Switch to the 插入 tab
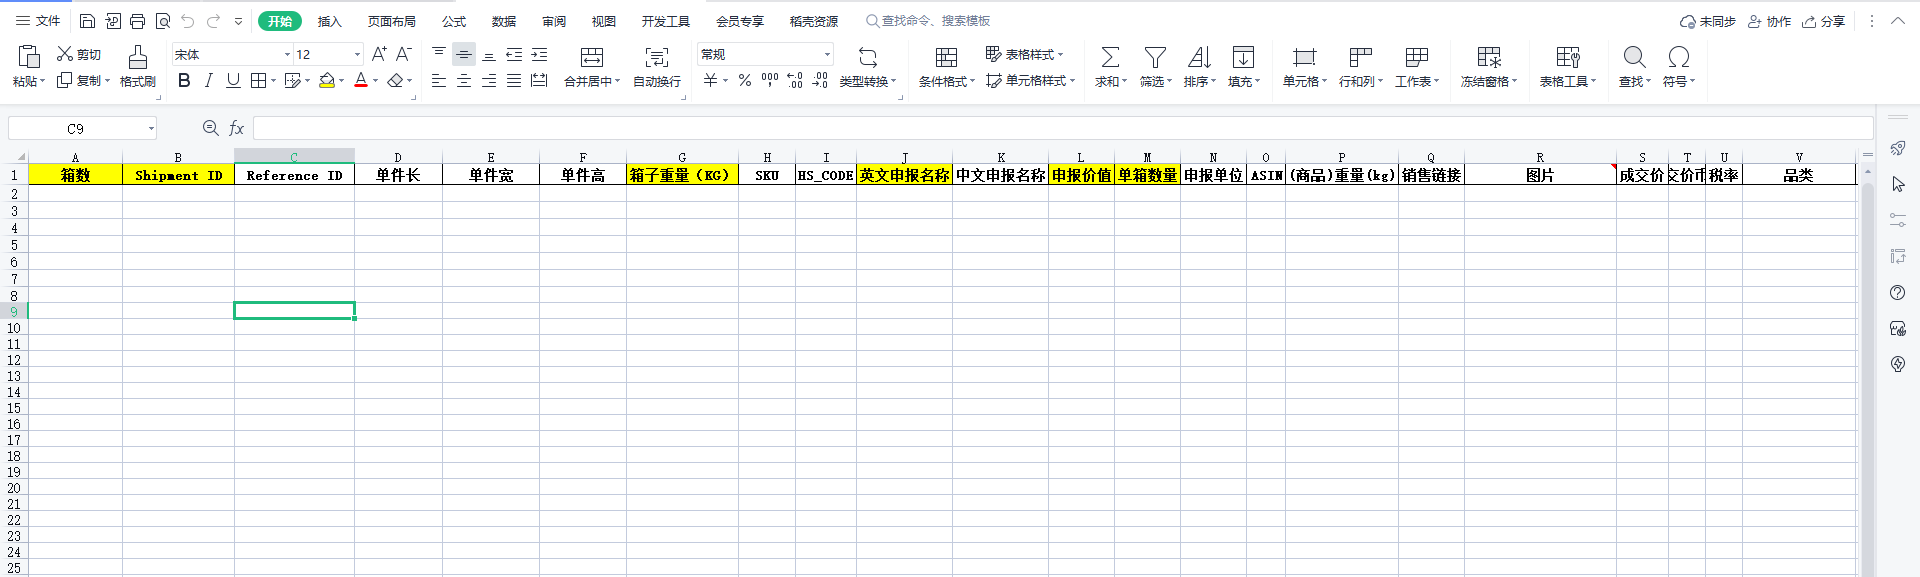Image resolution: width=1920 pixels, height=577 pixels. tap(329, 21)
